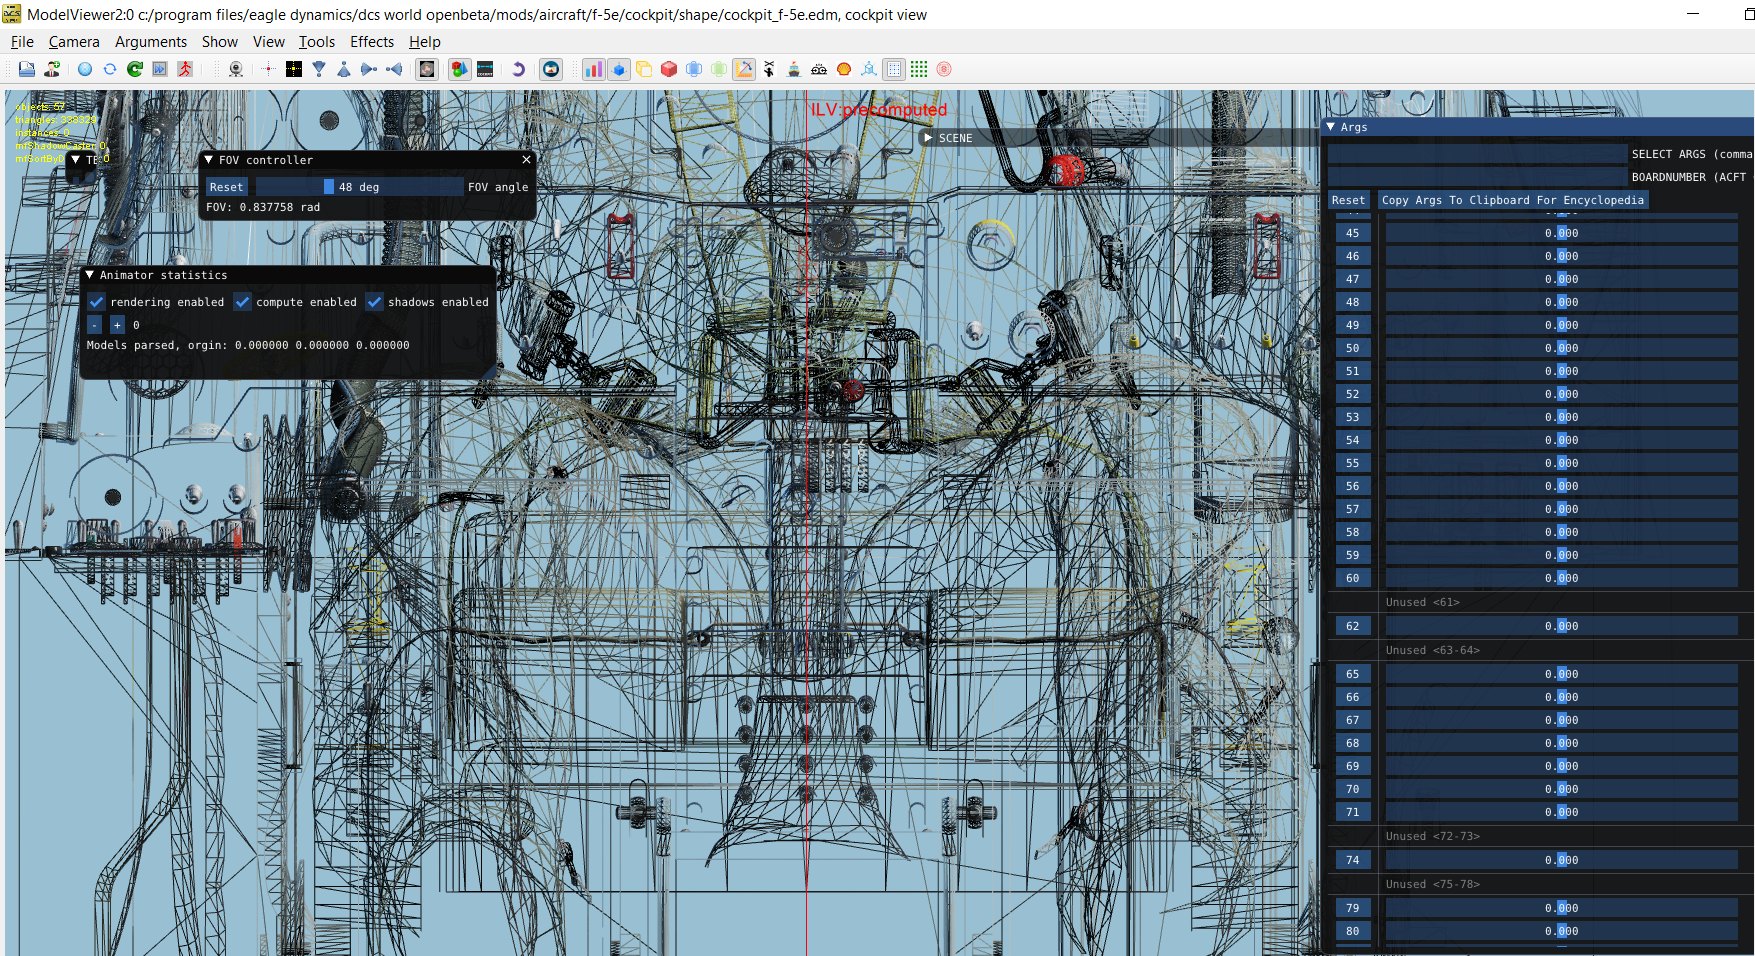The width and height of the screenshot is (1755, 956).
Task: Collapse the Args panel
Action: pos(1330,127)
